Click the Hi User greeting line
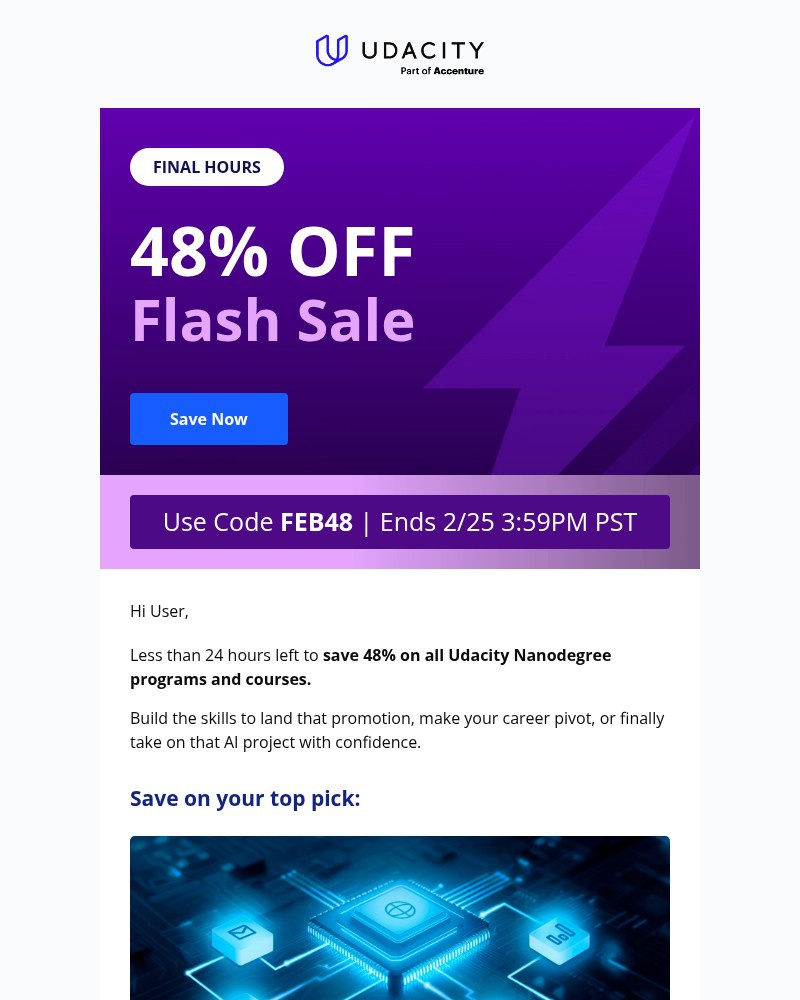Image resolution: width=800 pixels, height=1000 pixels. pos(159,611)
